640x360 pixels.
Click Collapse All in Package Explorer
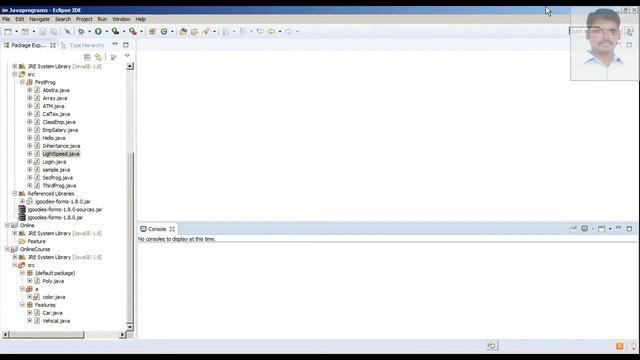click(x=87, y=57)
